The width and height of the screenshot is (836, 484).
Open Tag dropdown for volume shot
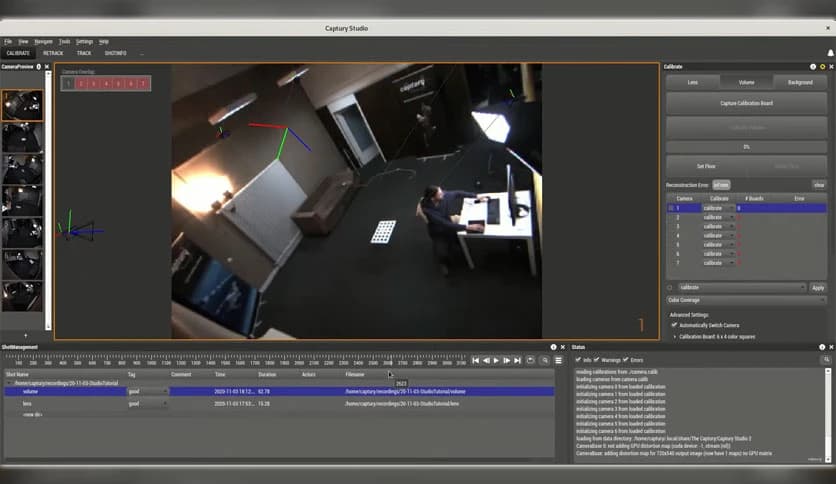pyautogui.click(x=148, y=391)
